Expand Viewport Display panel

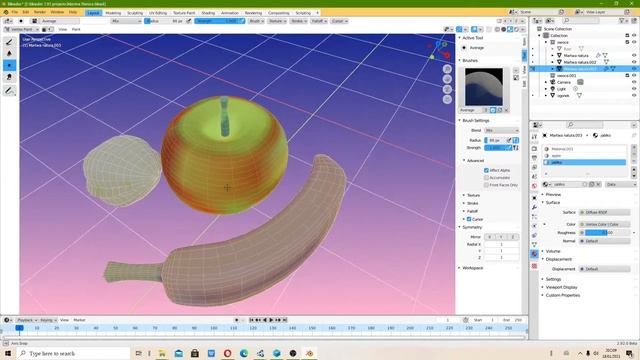point(561,287)
